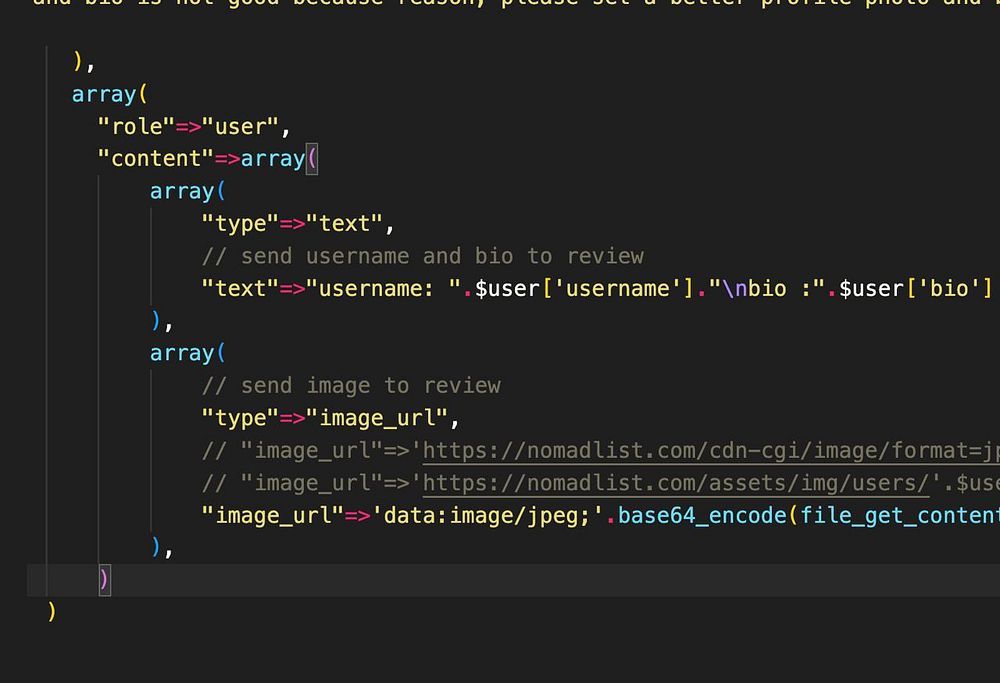The image size is (1000, 683).
Task: Click the "image_url" value on the type line
Action: (376, 418)
